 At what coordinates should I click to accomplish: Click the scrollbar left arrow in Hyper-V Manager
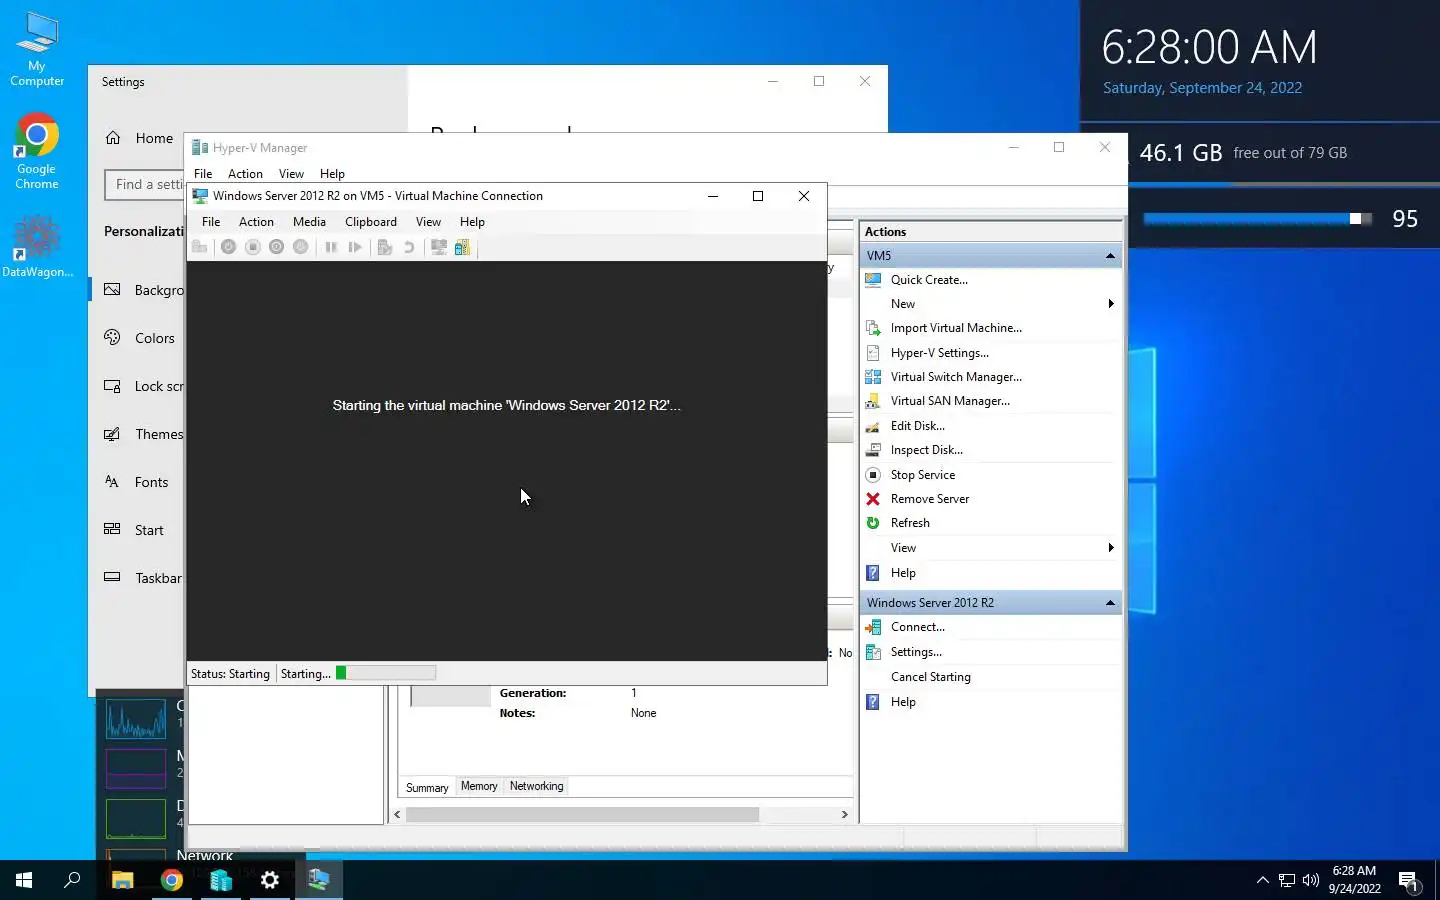397,814
